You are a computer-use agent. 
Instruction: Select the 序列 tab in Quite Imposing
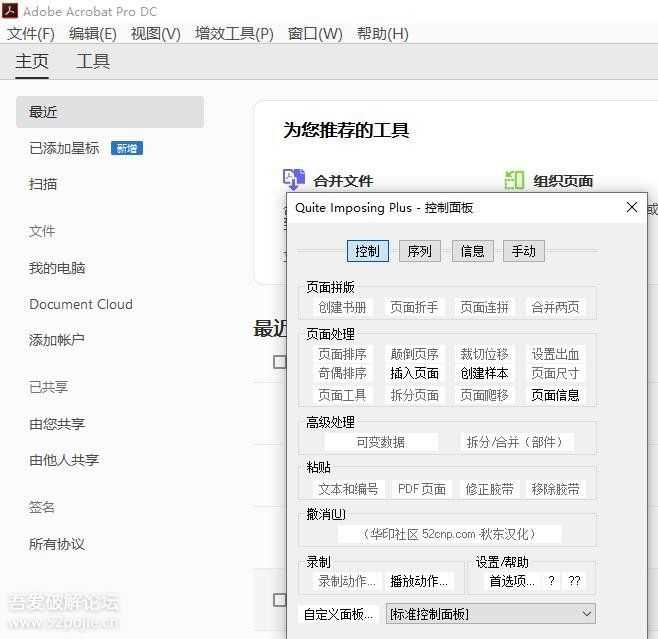[420, 251]
